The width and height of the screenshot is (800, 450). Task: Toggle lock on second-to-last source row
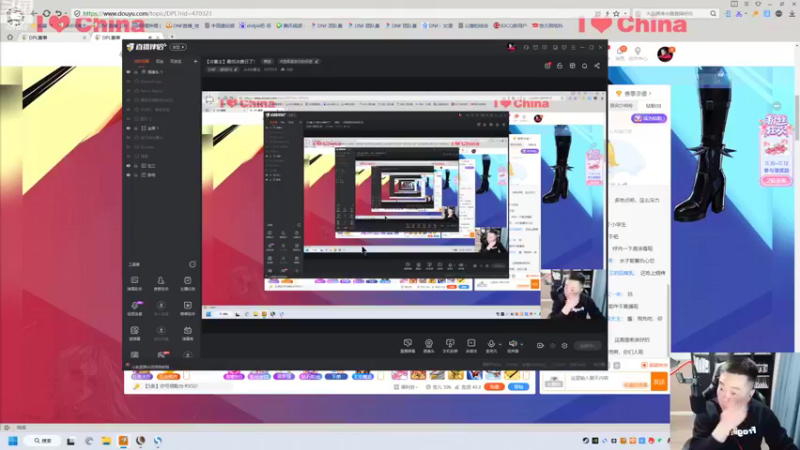(136, 165)
